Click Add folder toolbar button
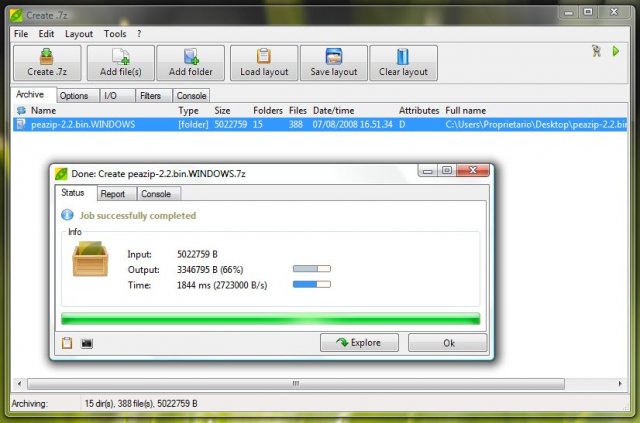The height and width of the screenshot is (423, 640). (x=191, y=63)
